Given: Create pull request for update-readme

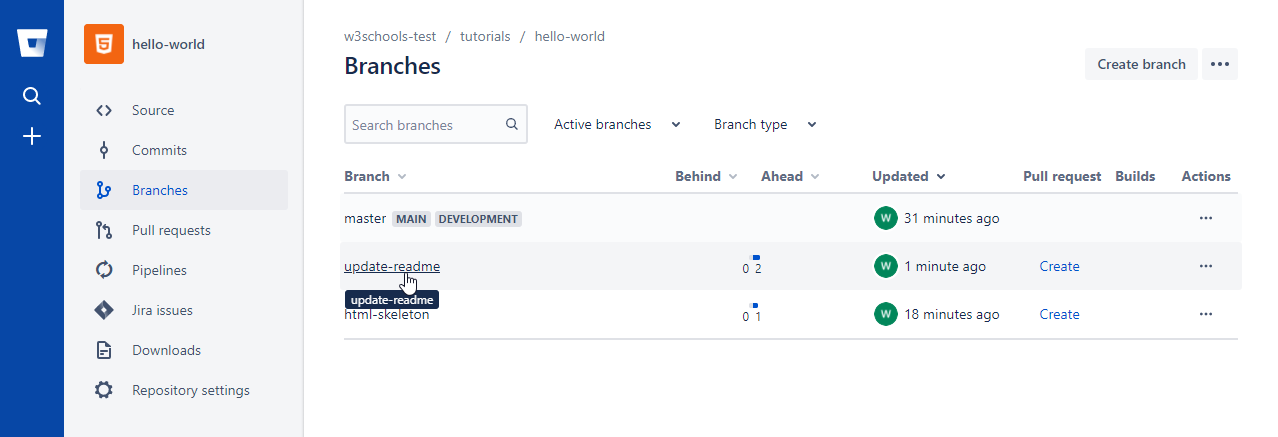Looking at the screenshot, I should coord(1059,266).
